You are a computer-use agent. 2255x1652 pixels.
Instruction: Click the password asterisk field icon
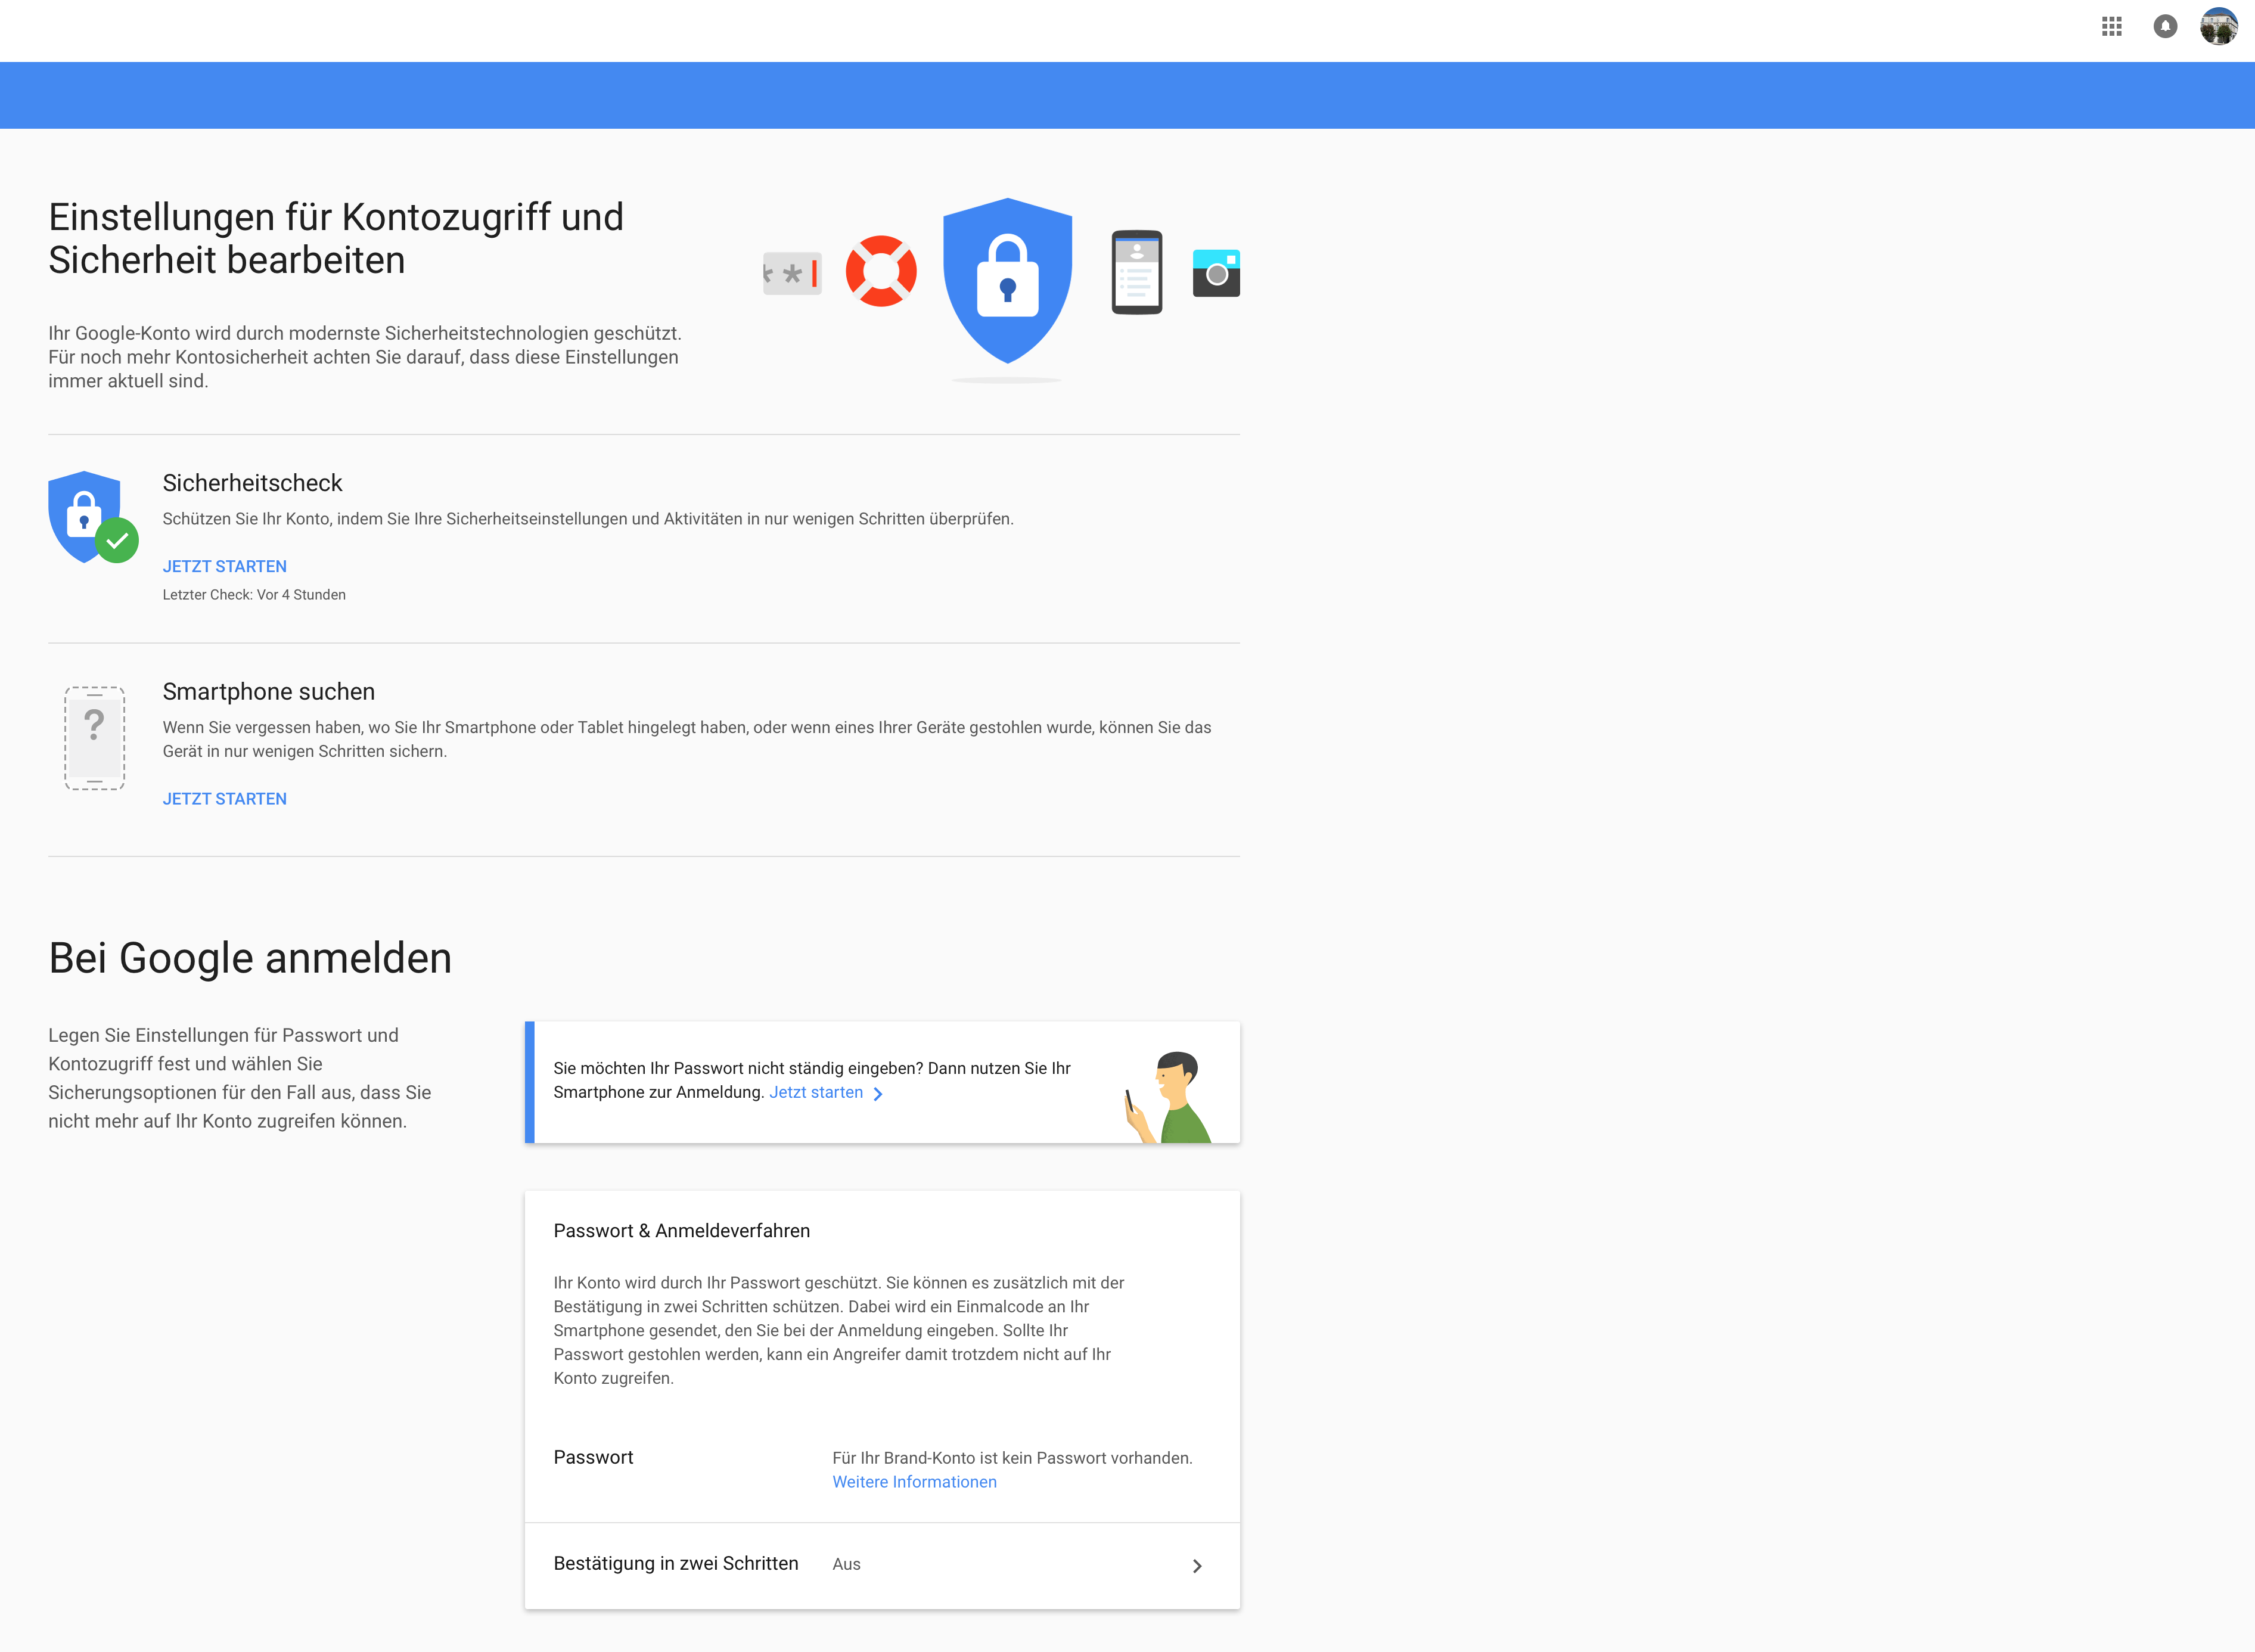coord(792,273)
